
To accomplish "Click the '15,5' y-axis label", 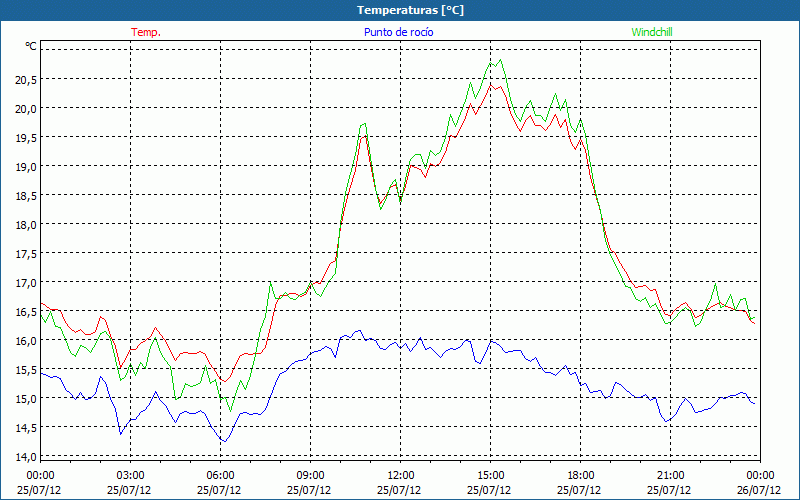I will (27, 369).
